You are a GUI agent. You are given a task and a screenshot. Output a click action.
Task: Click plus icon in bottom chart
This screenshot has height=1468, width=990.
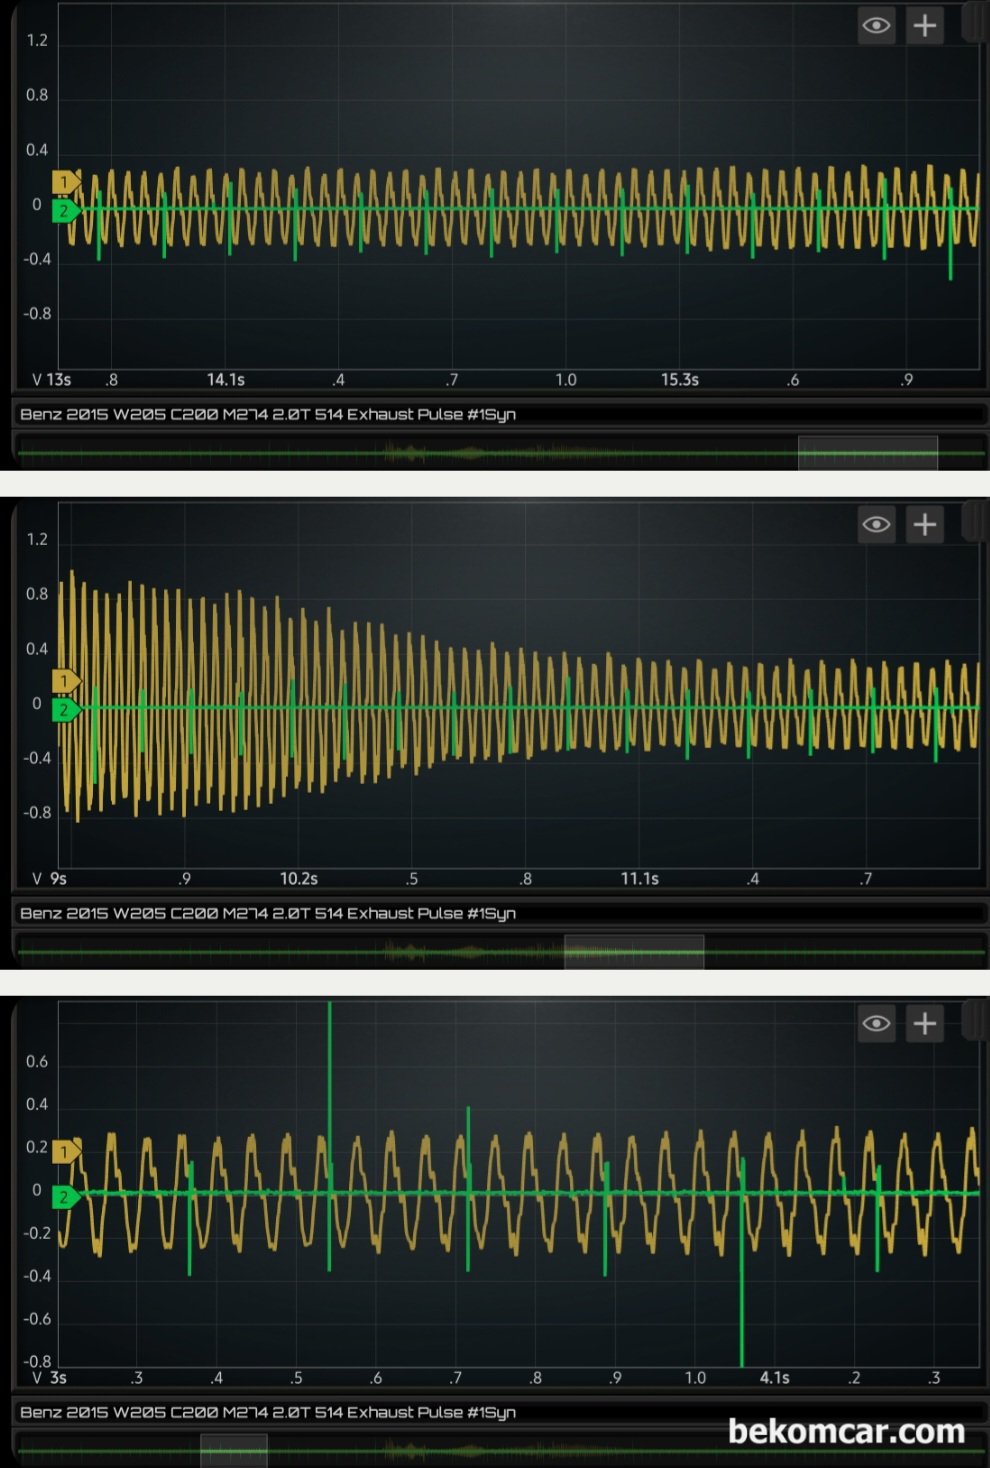[x=925, y=1024]
